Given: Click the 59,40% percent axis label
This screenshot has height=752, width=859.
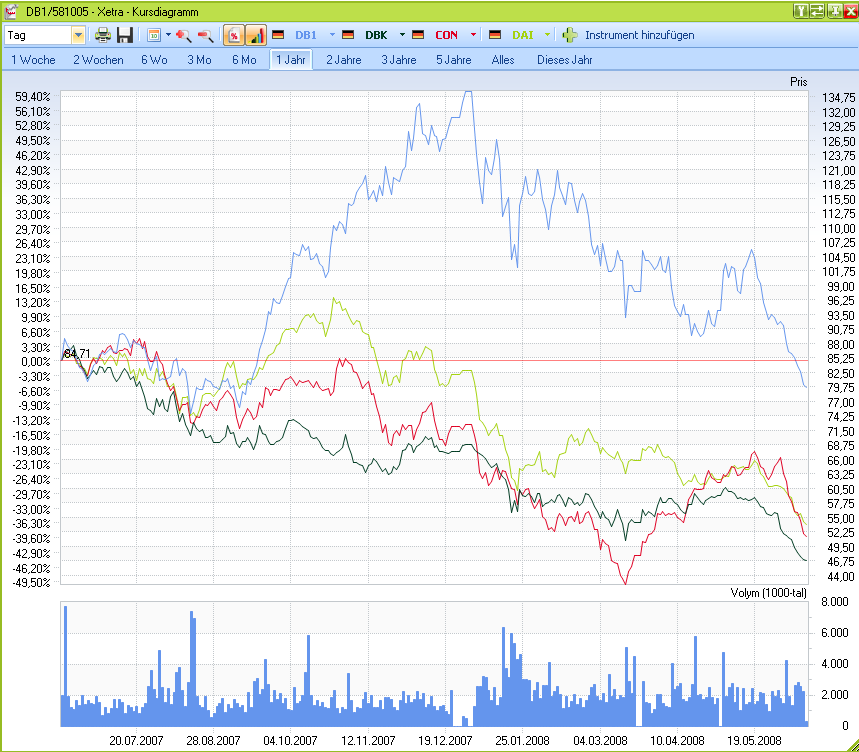Looking at the screenshot, I should 33,97.
